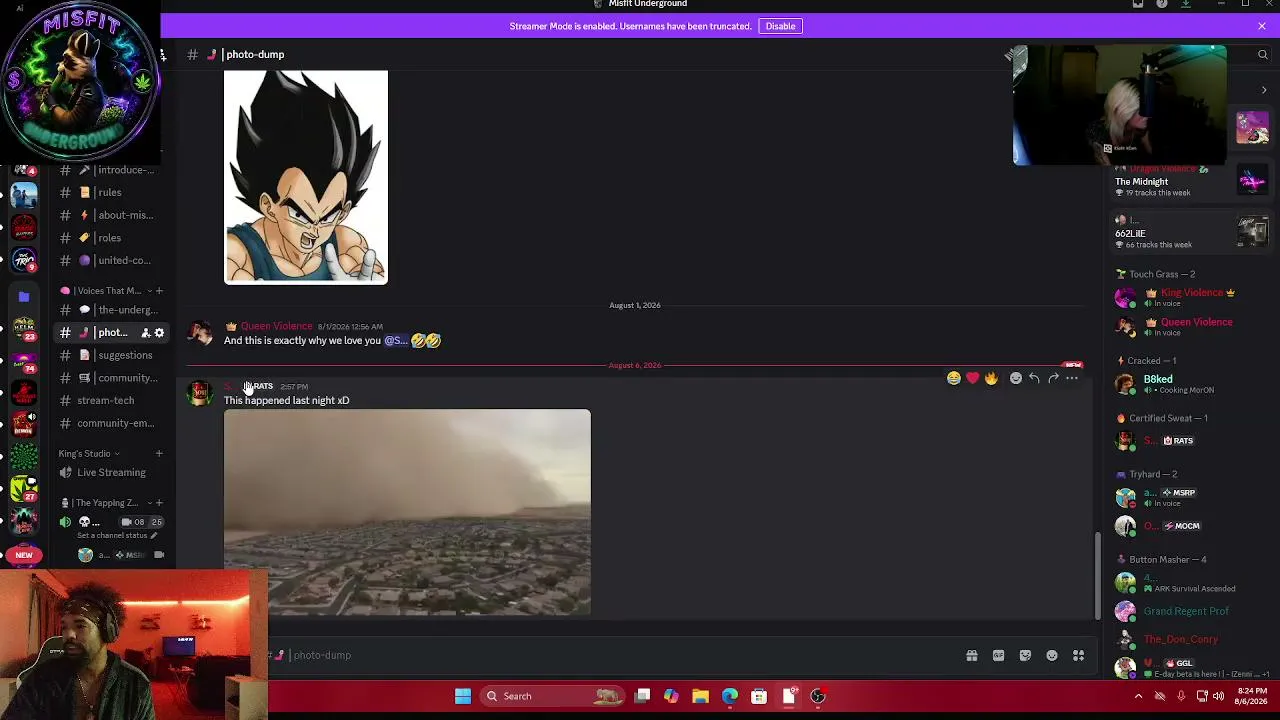Open the community... channel with the shop icon
Image resolution: width=1280 pixels, height=720 pixels.
(x=112, y=378)
